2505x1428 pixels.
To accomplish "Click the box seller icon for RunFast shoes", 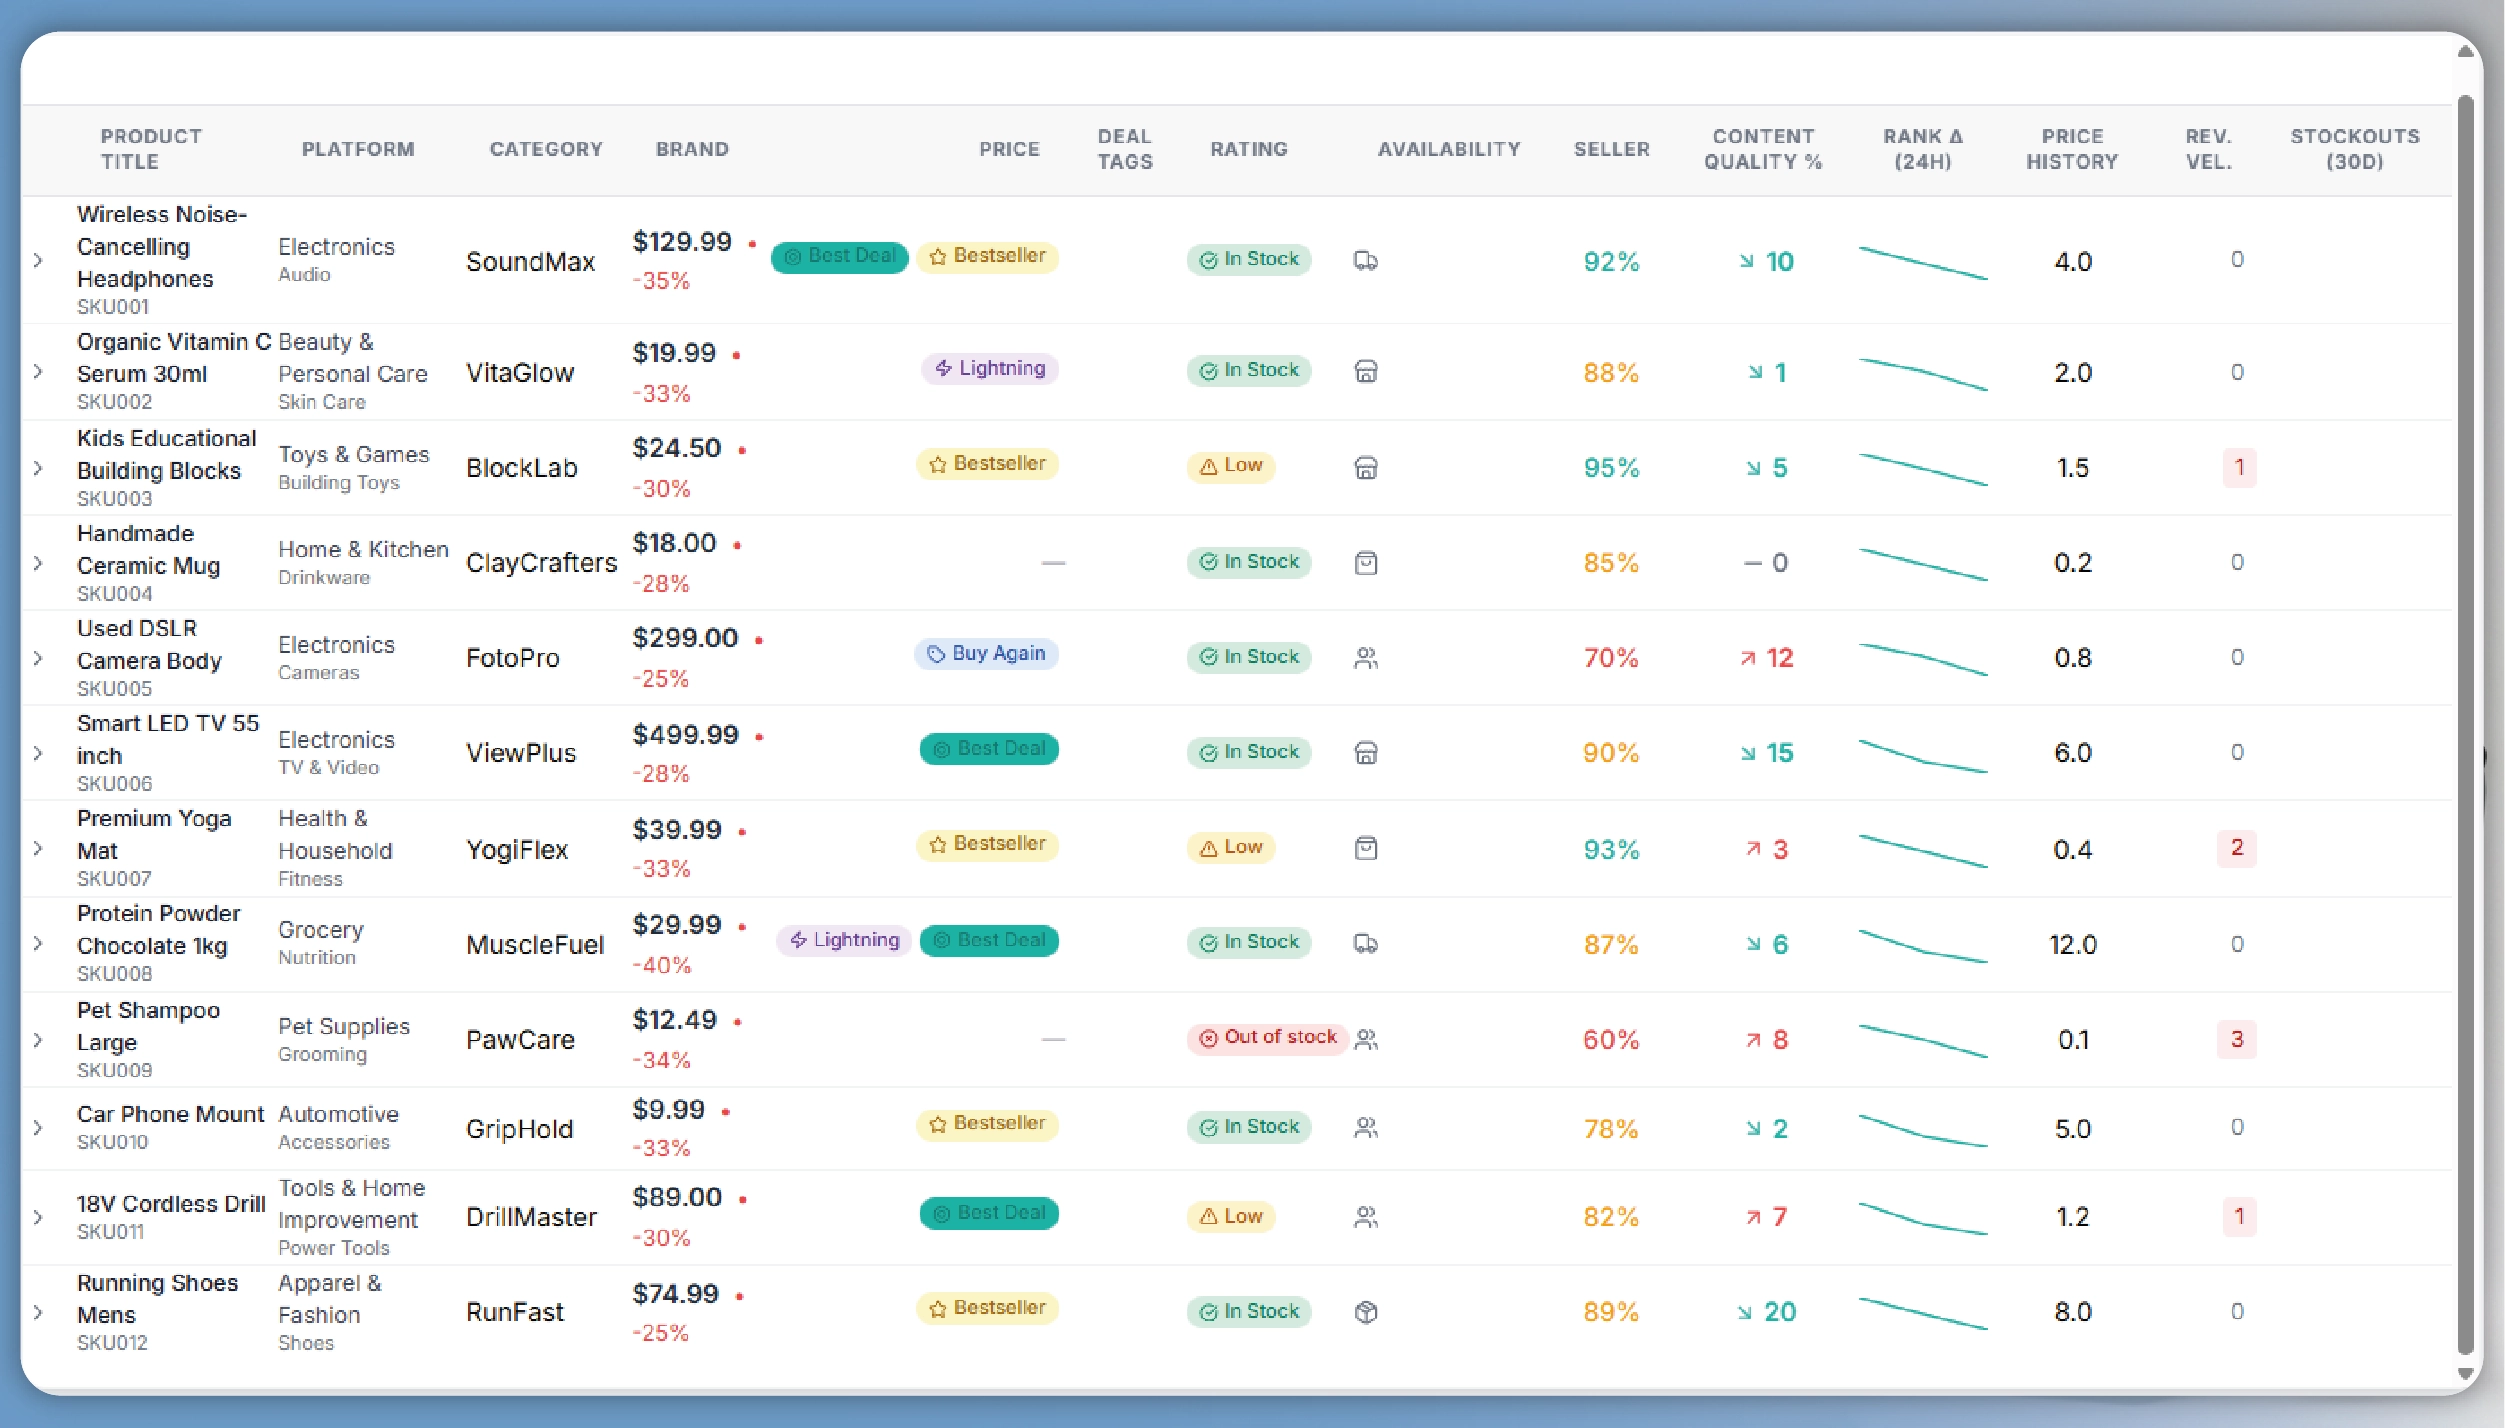I will point(1365,1312).
